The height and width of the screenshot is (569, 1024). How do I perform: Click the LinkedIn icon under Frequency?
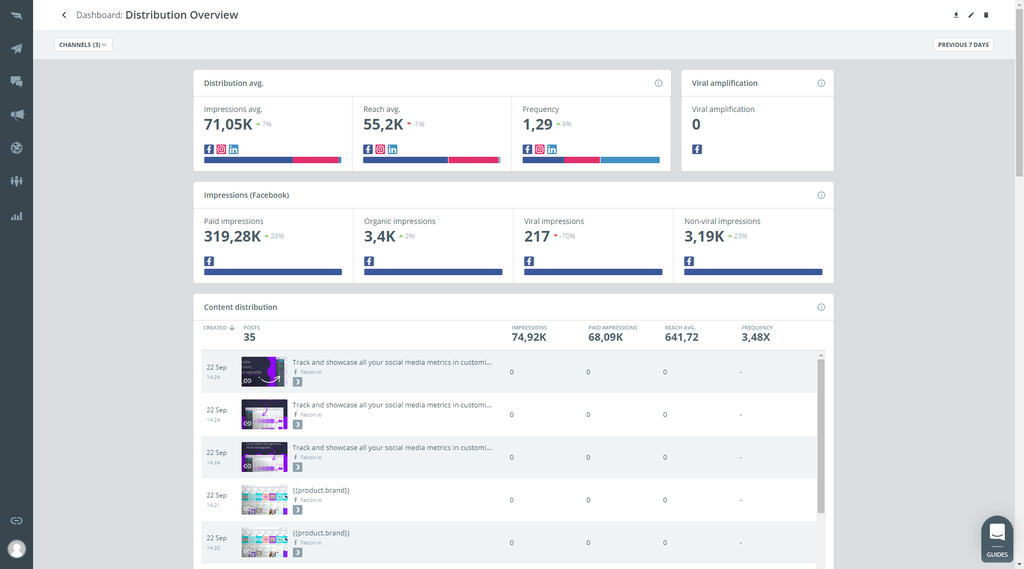tap(553, 149)
